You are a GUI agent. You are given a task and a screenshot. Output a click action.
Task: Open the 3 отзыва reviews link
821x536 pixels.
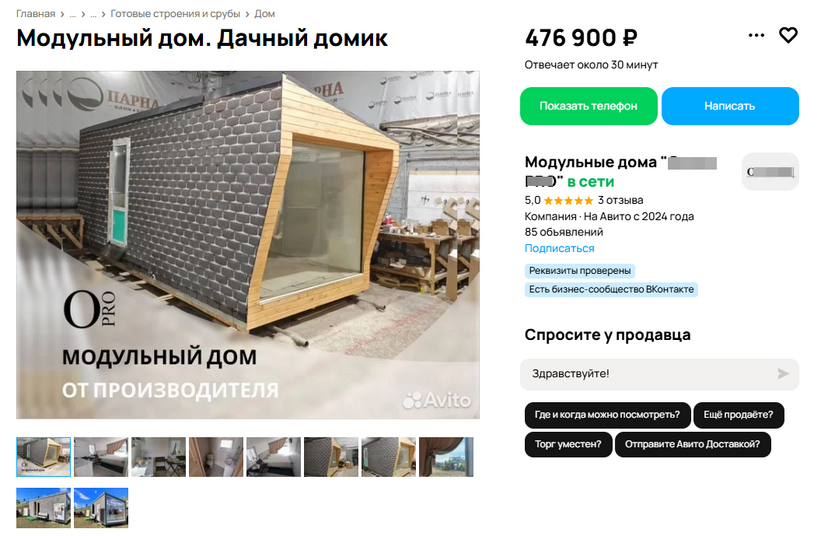click(620, 200)
